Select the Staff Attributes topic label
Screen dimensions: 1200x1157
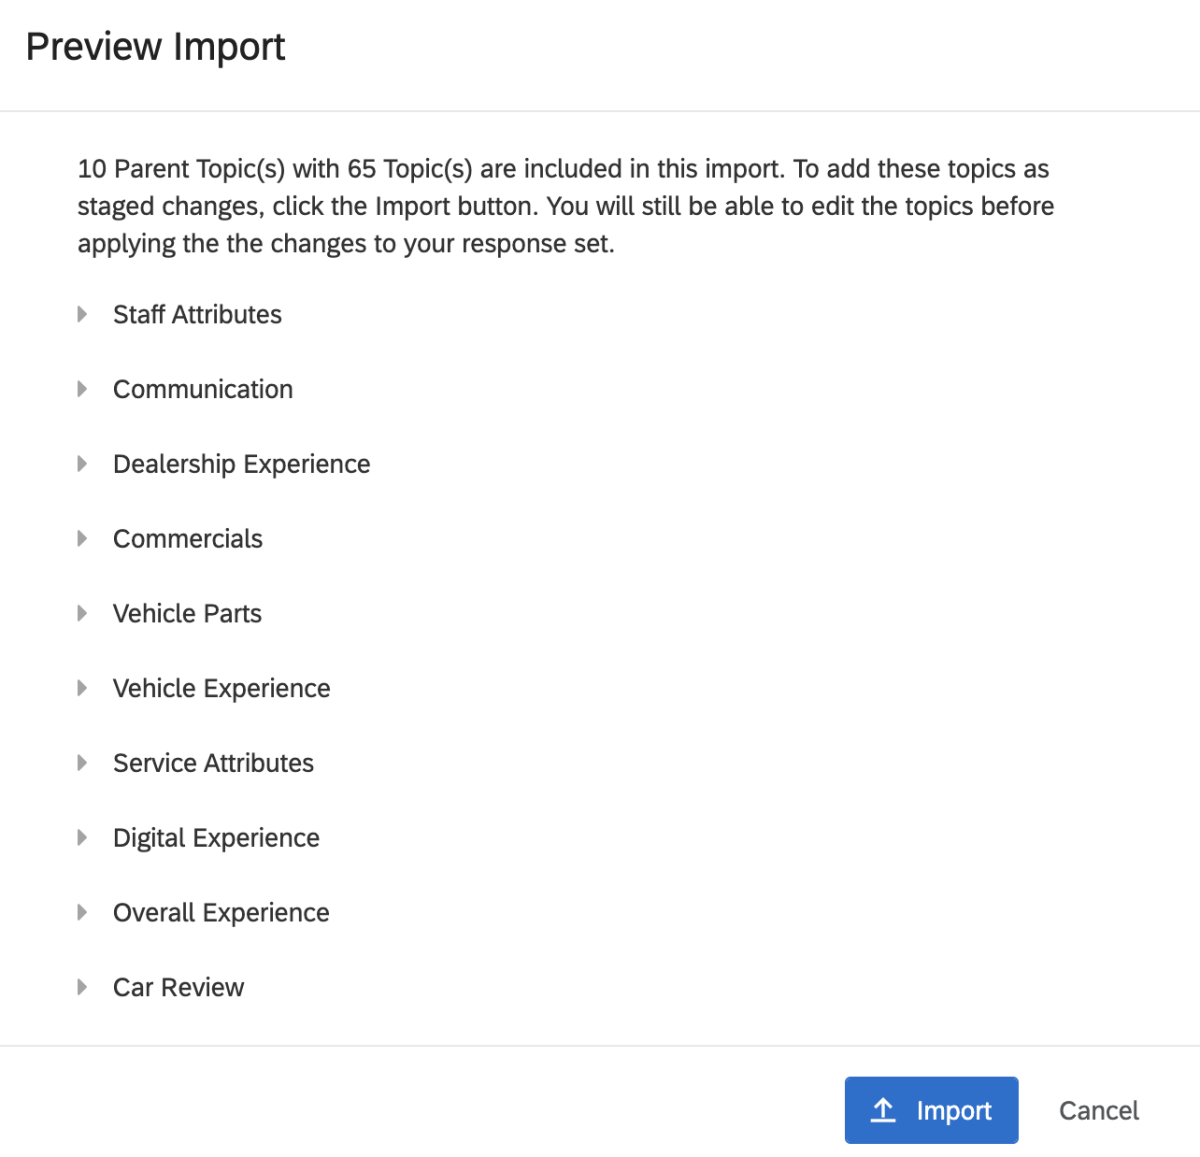pyautogui.click(x=197, y=313)
